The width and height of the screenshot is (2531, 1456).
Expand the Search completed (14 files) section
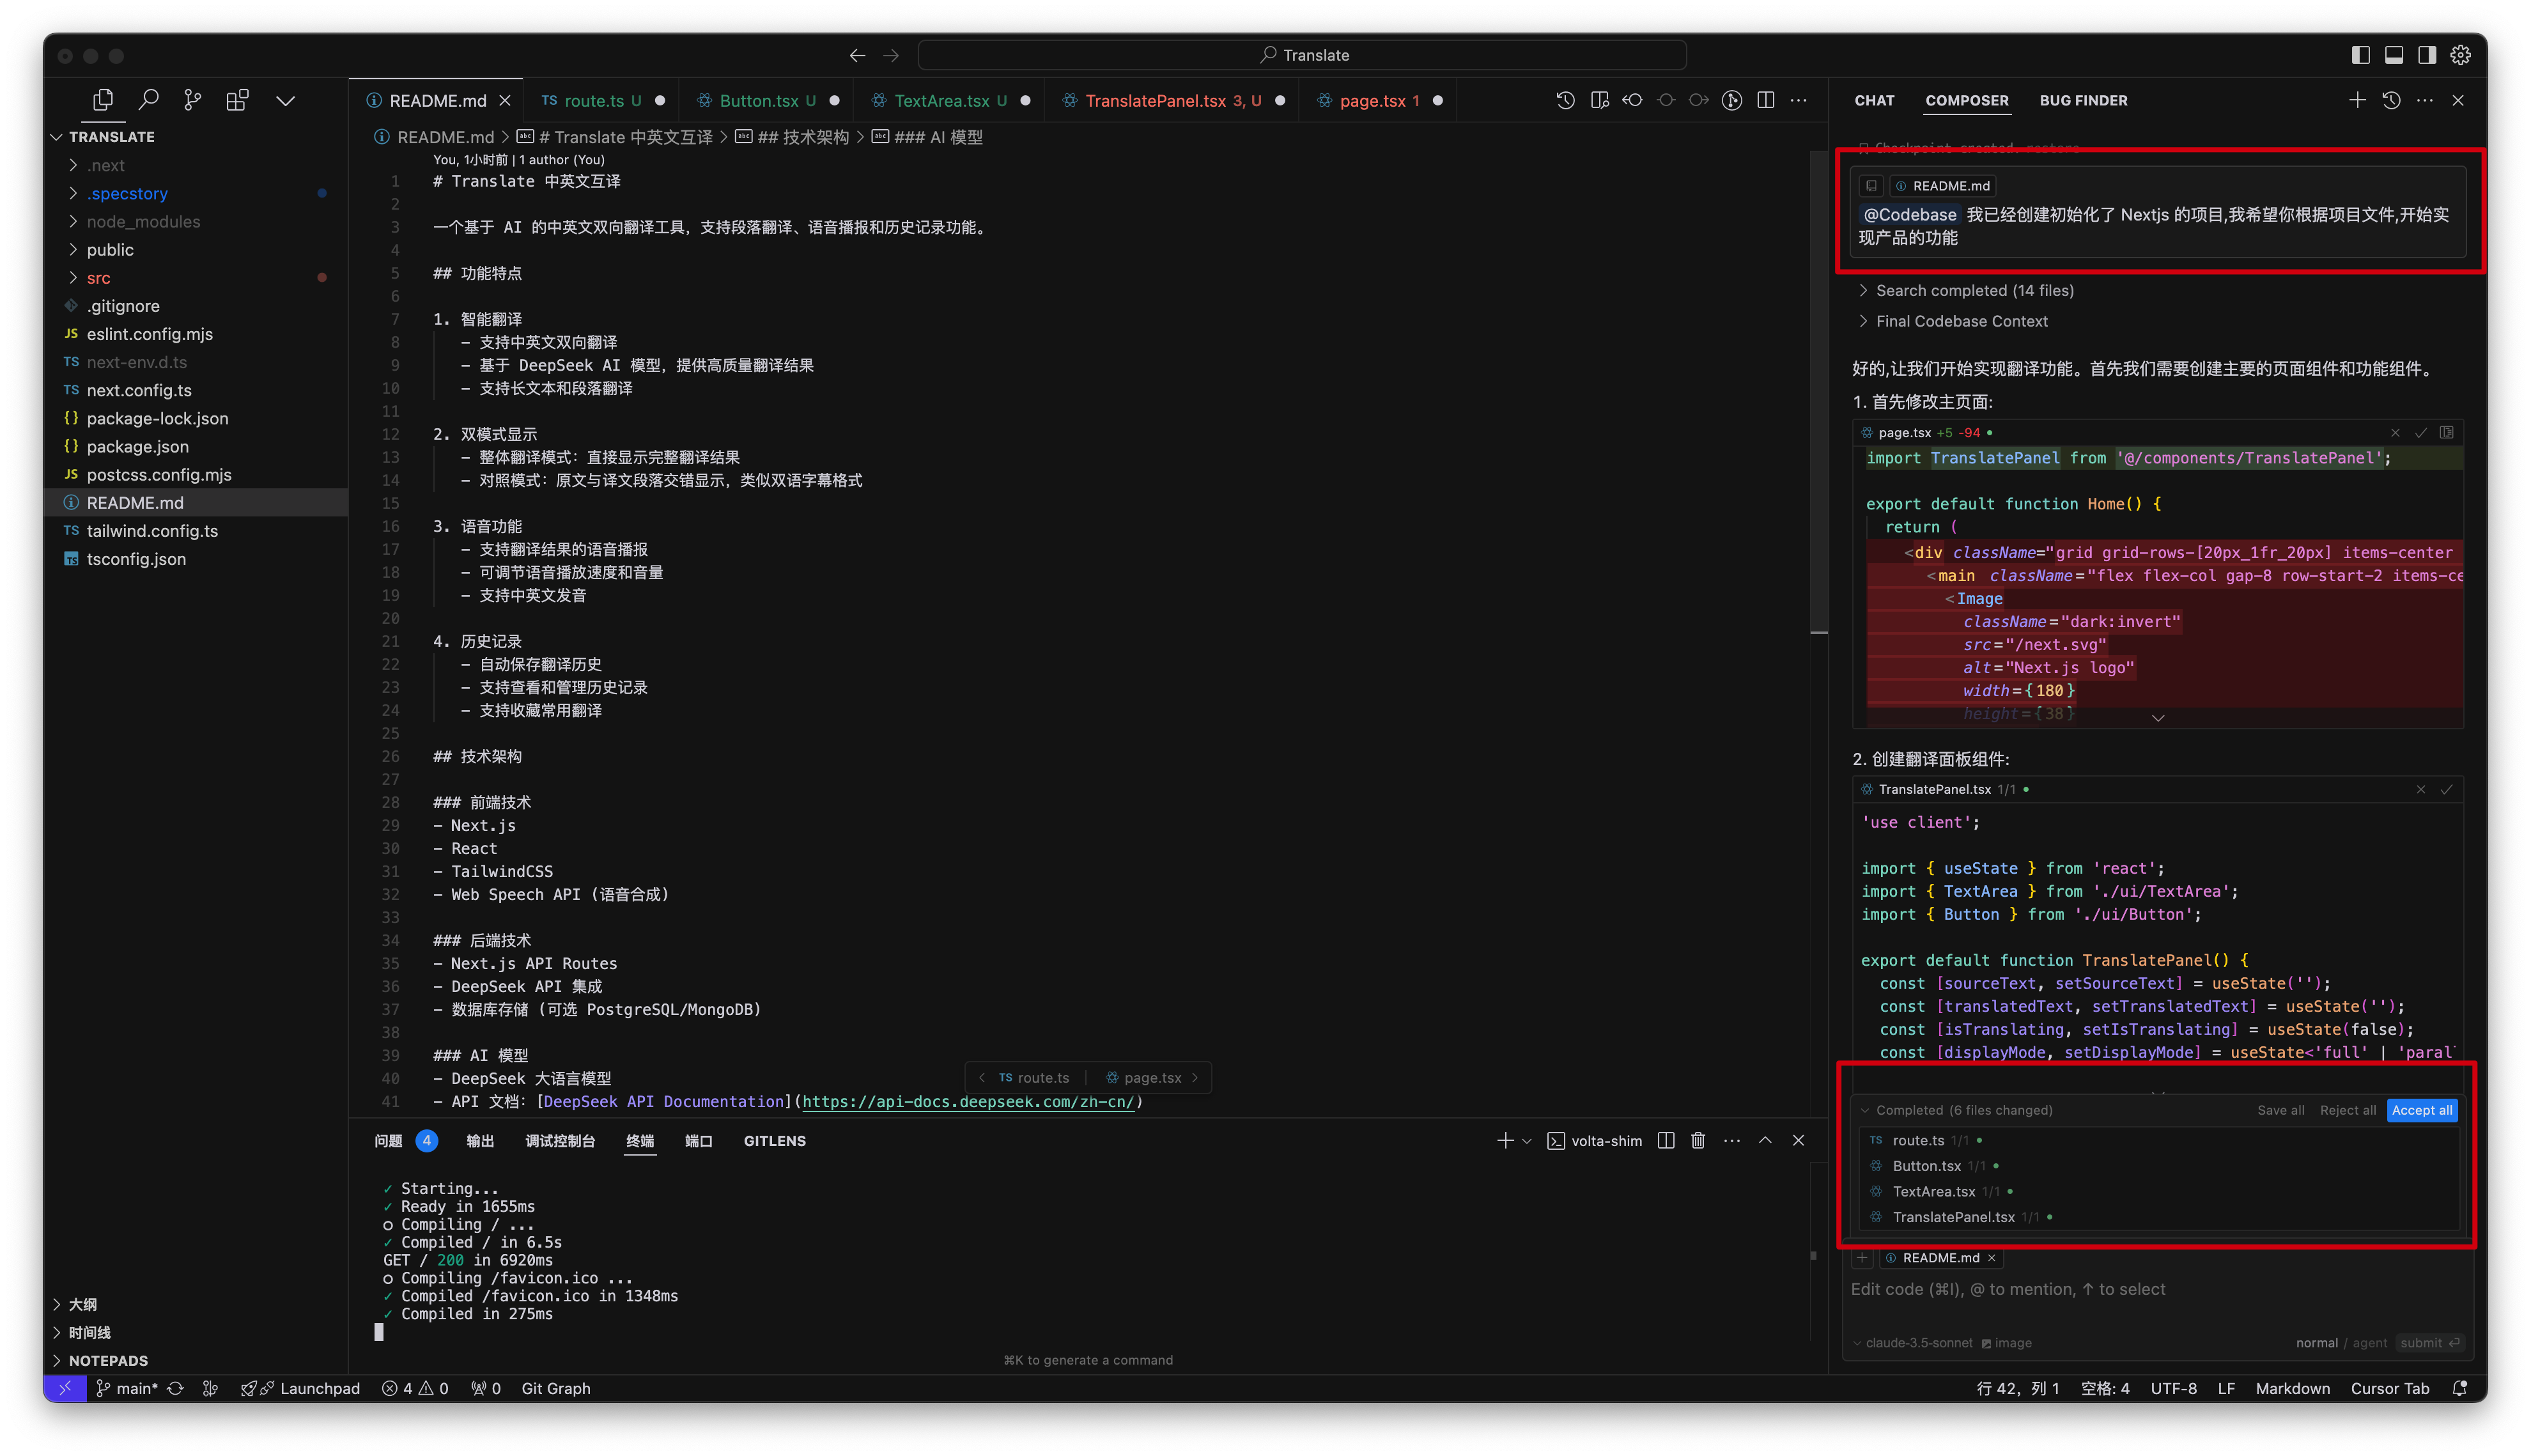click(x=1974, y=291)
